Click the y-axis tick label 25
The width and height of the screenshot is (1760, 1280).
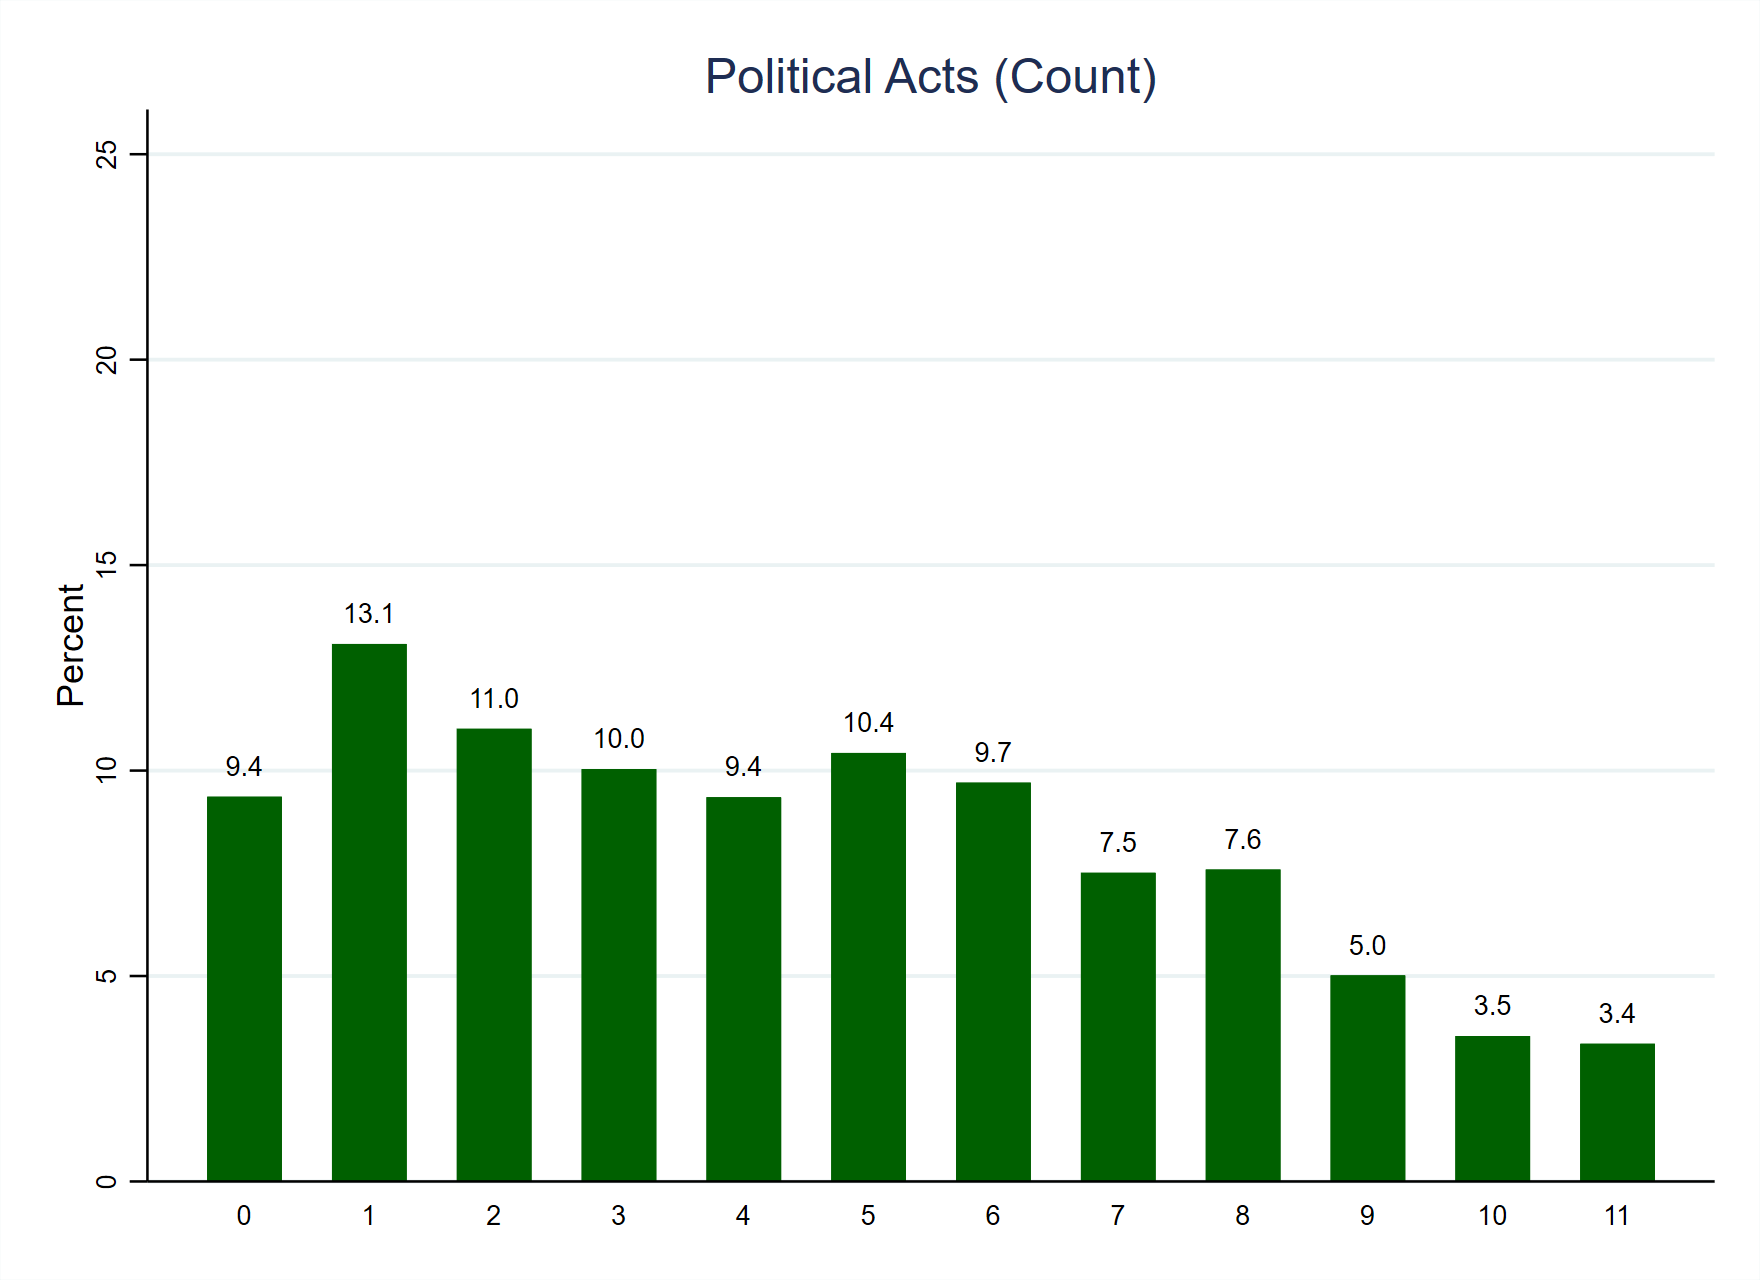click(x=106, y=154)
